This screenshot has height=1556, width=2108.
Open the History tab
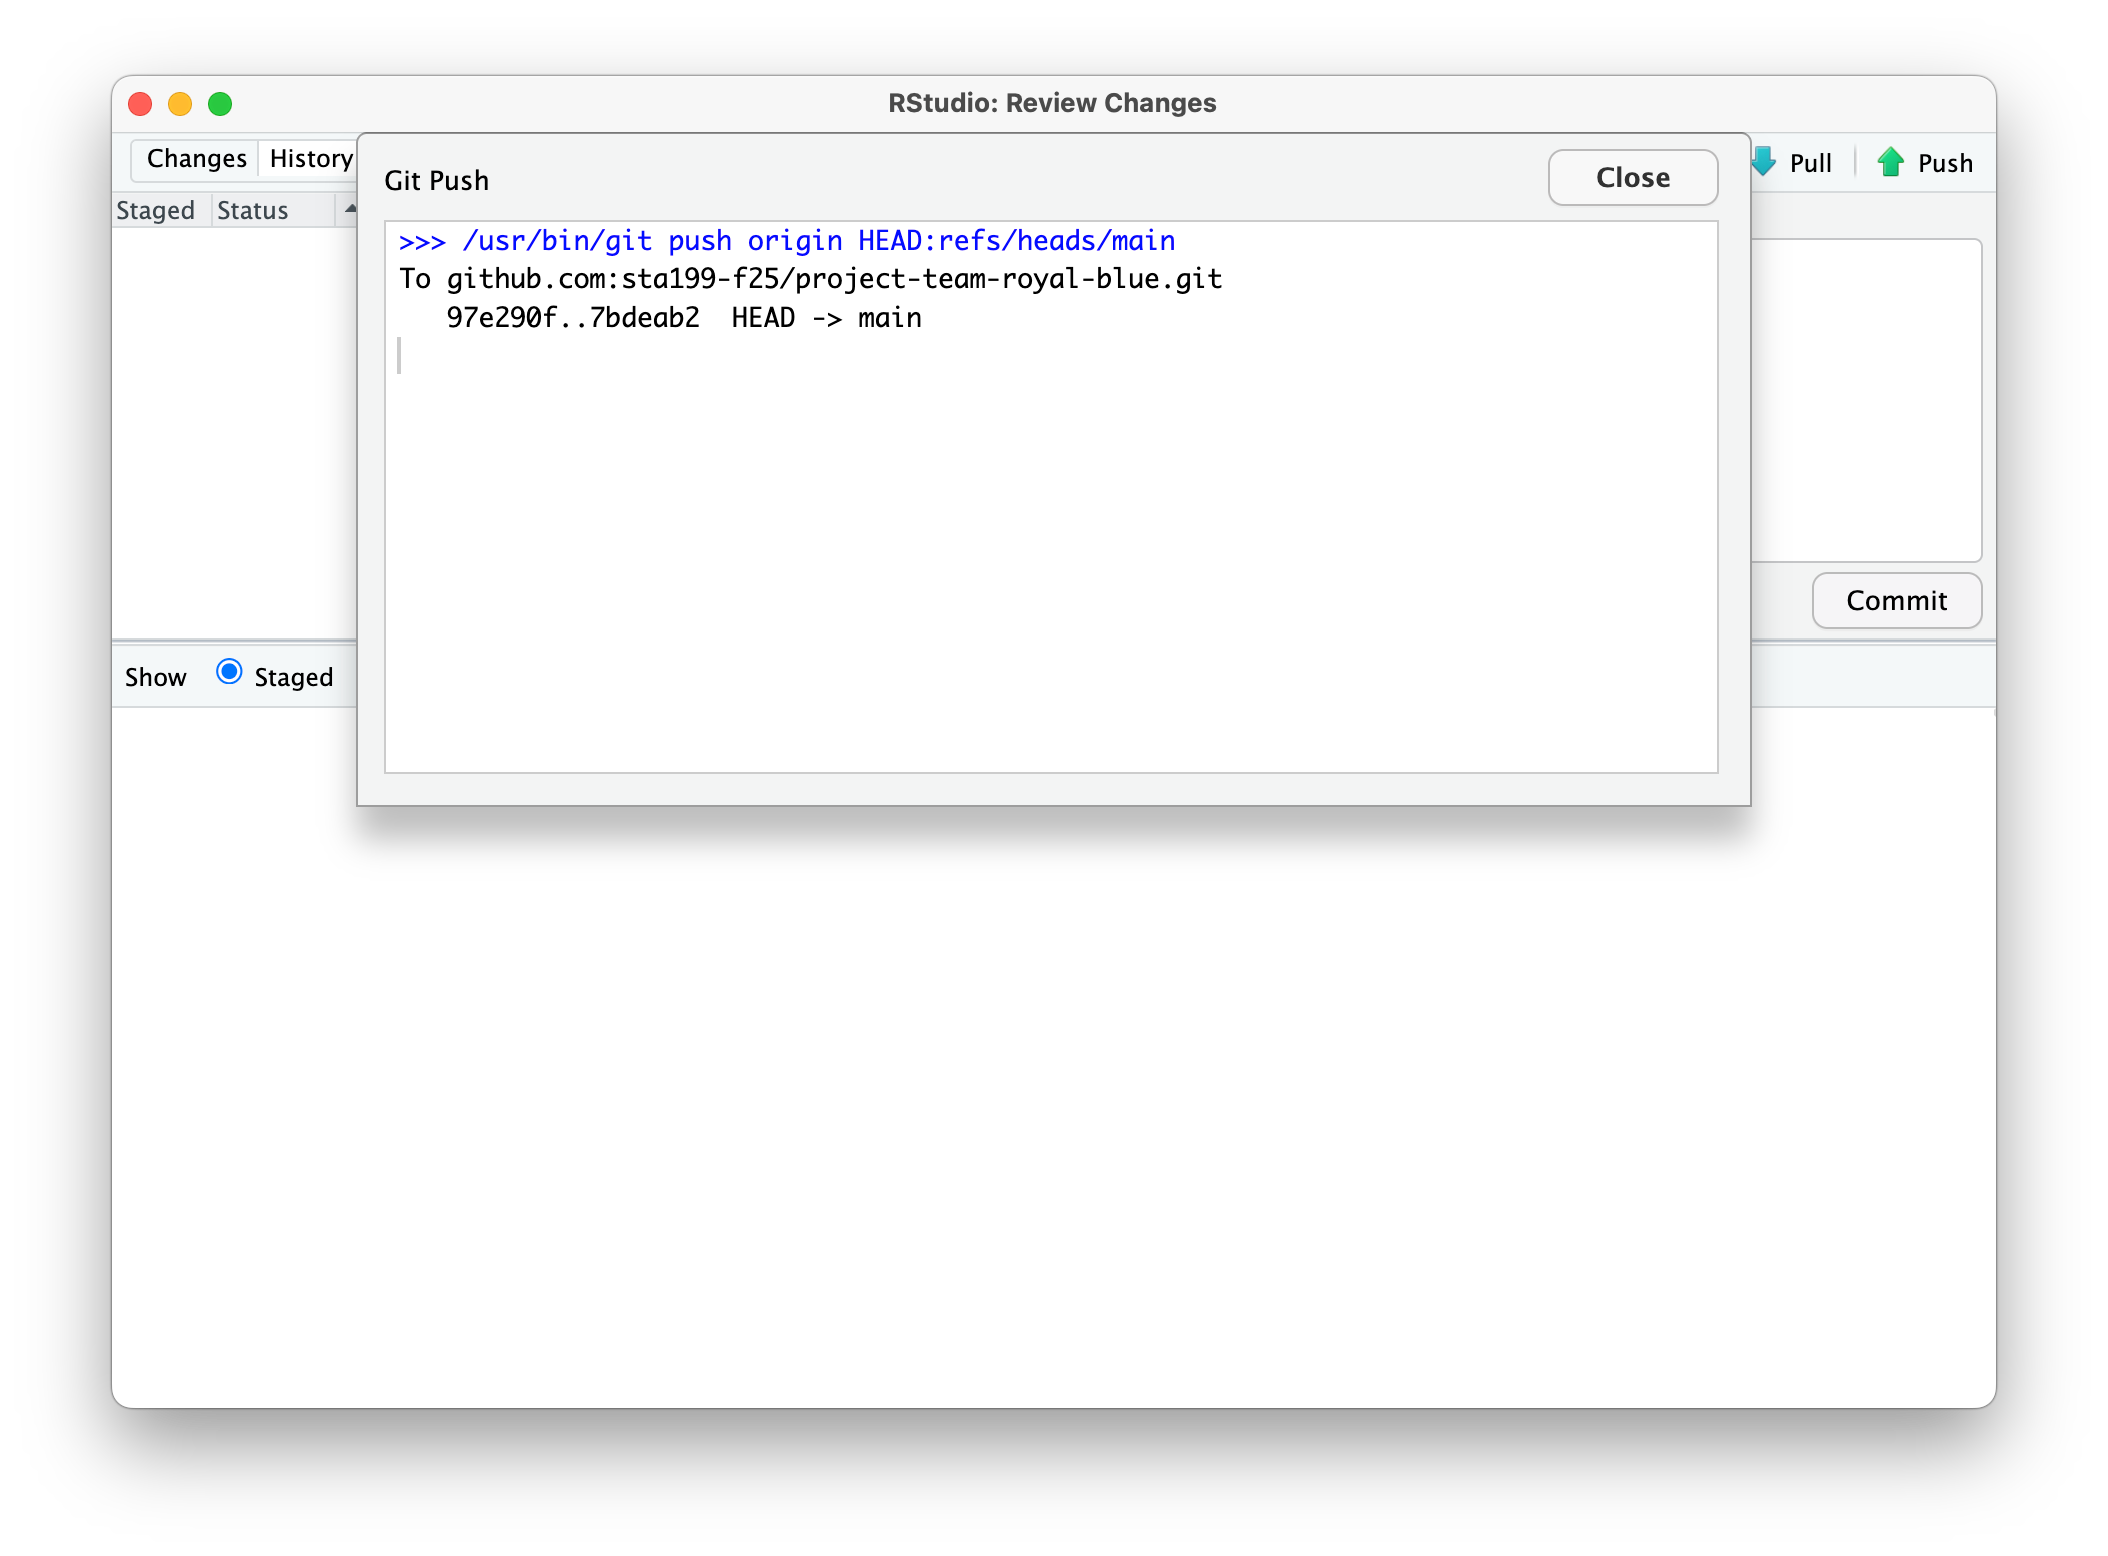click(310, 159)
